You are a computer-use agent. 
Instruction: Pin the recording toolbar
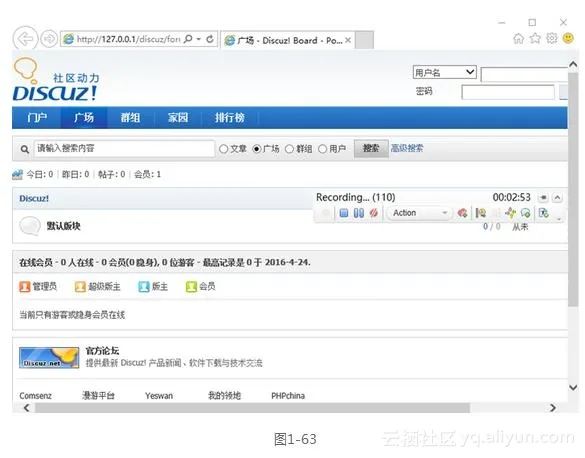point(544,197)
